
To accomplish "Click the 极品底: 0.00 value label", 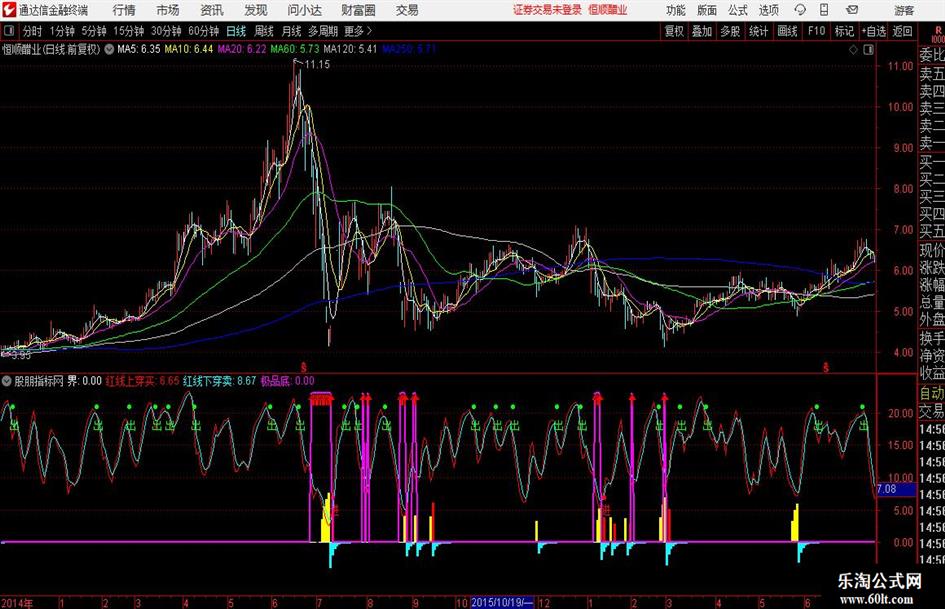I will (287, 381).
